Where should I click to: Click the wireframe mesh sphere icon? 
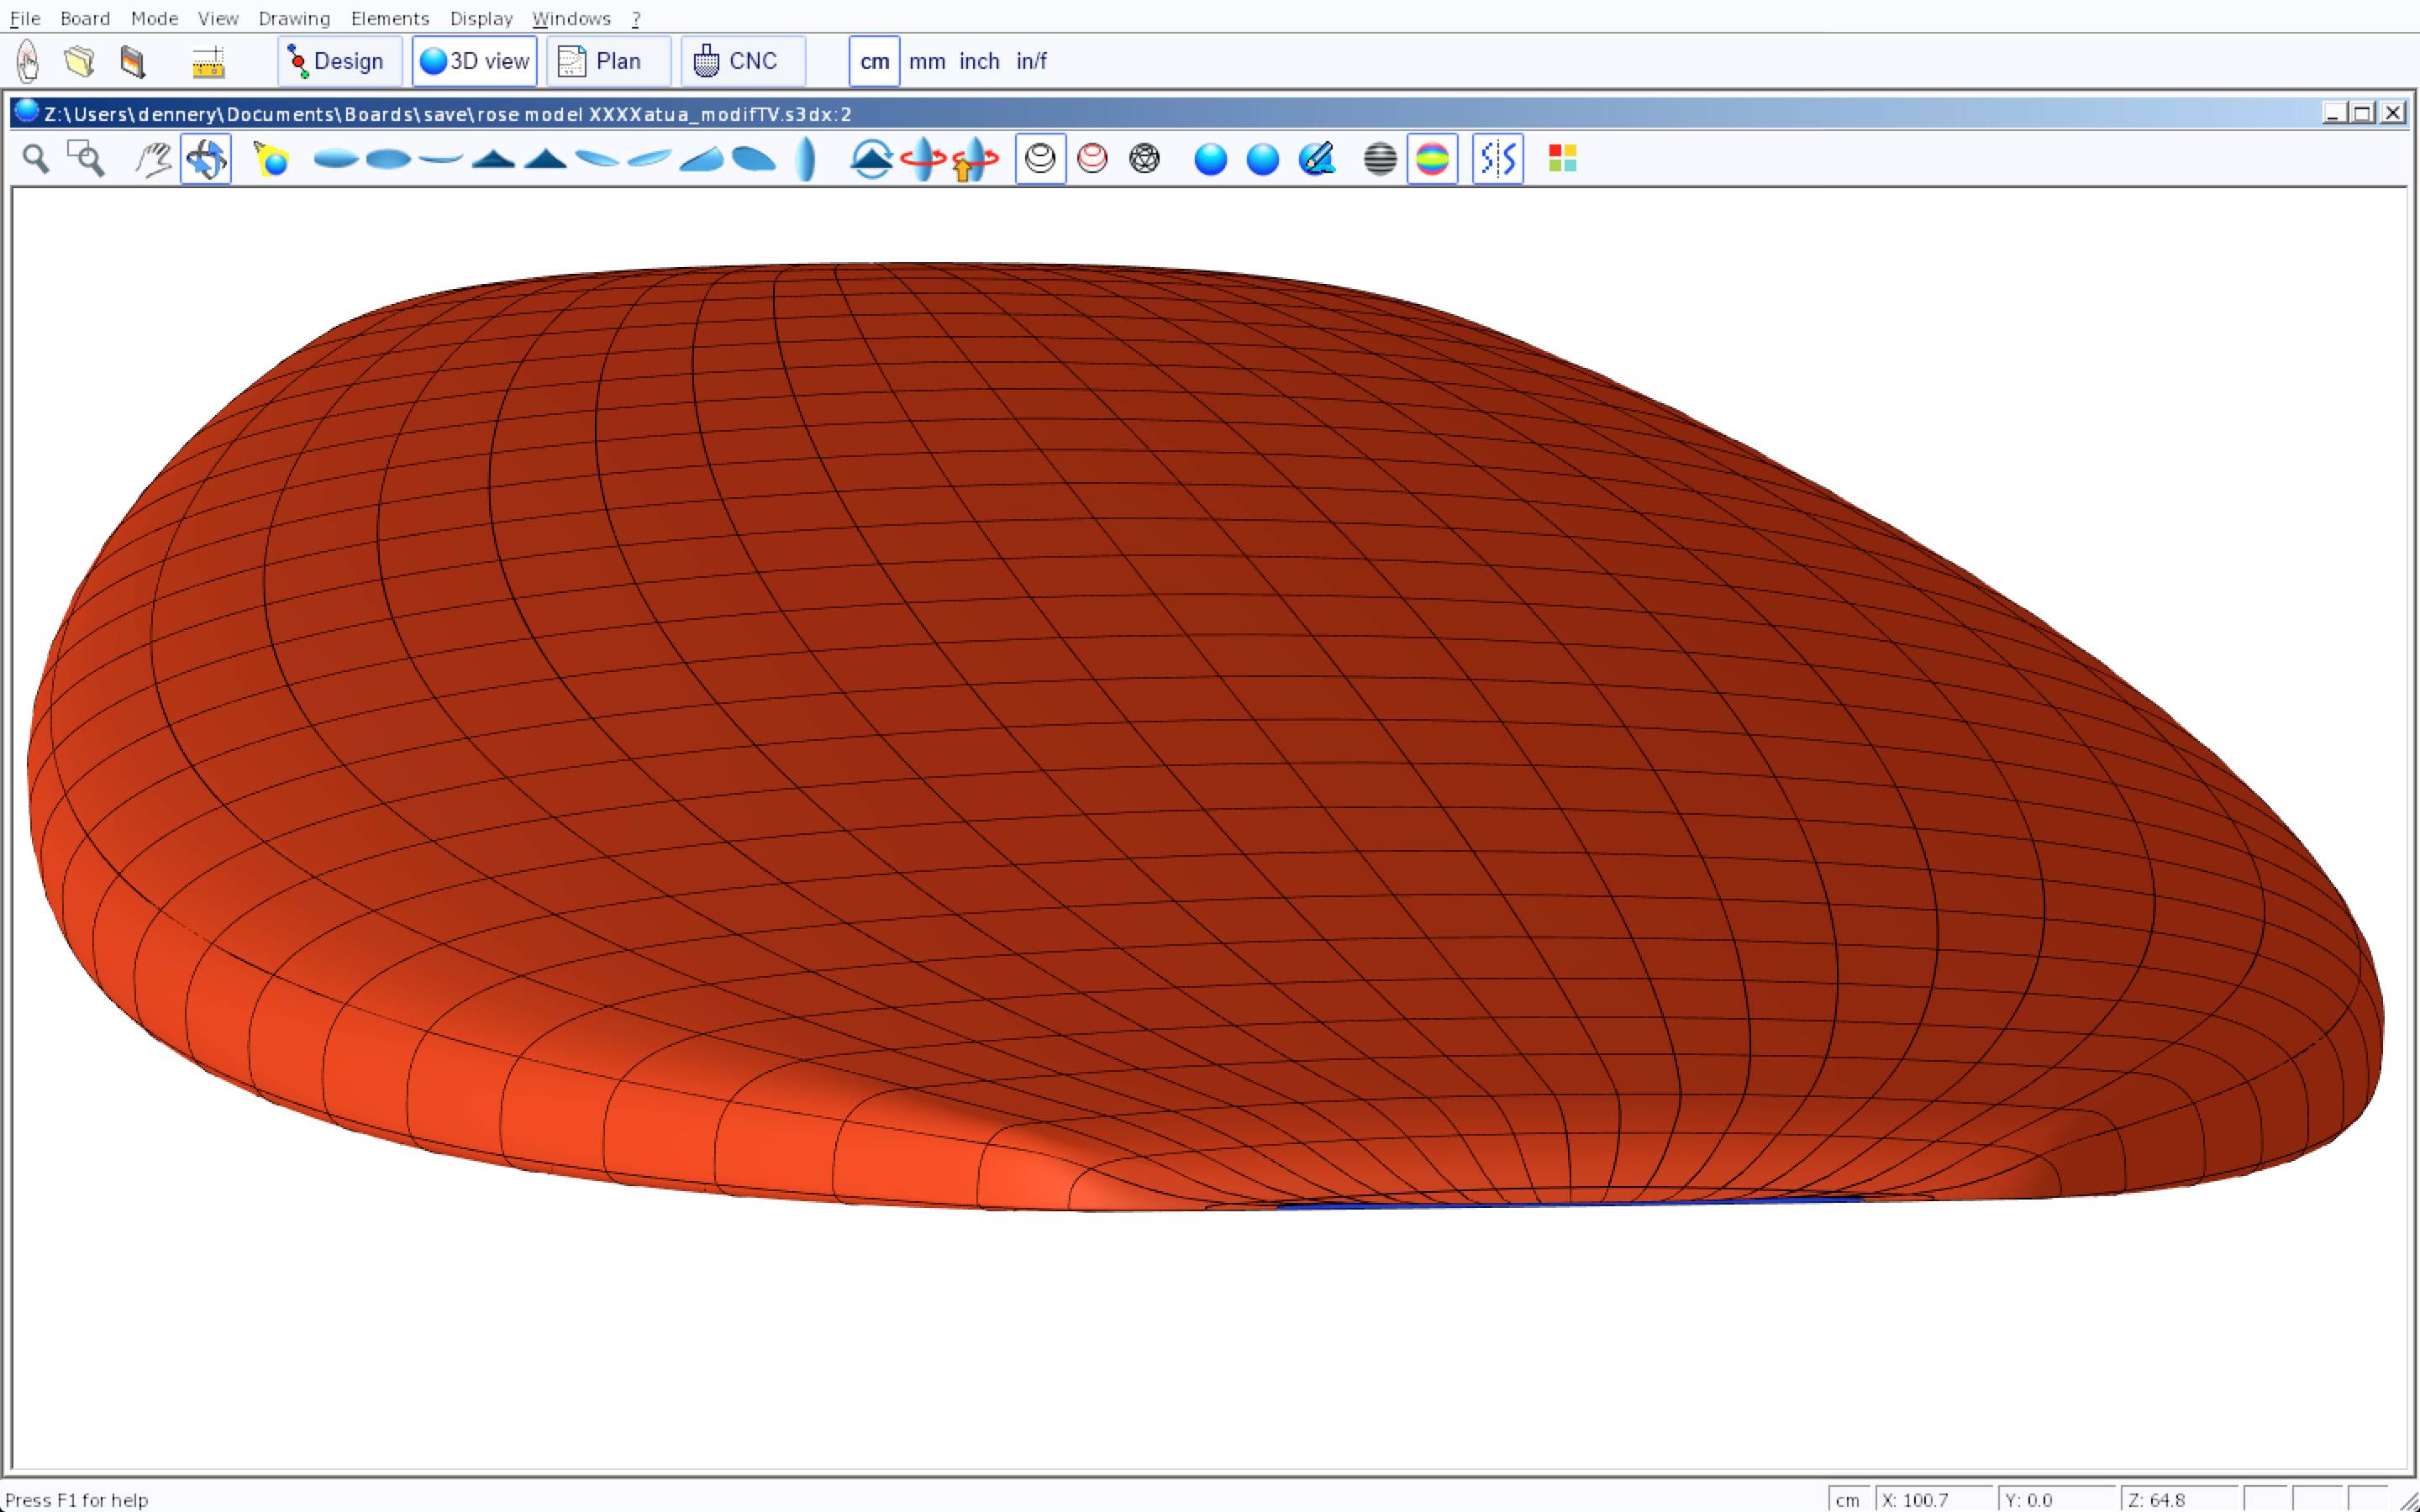1144,159
